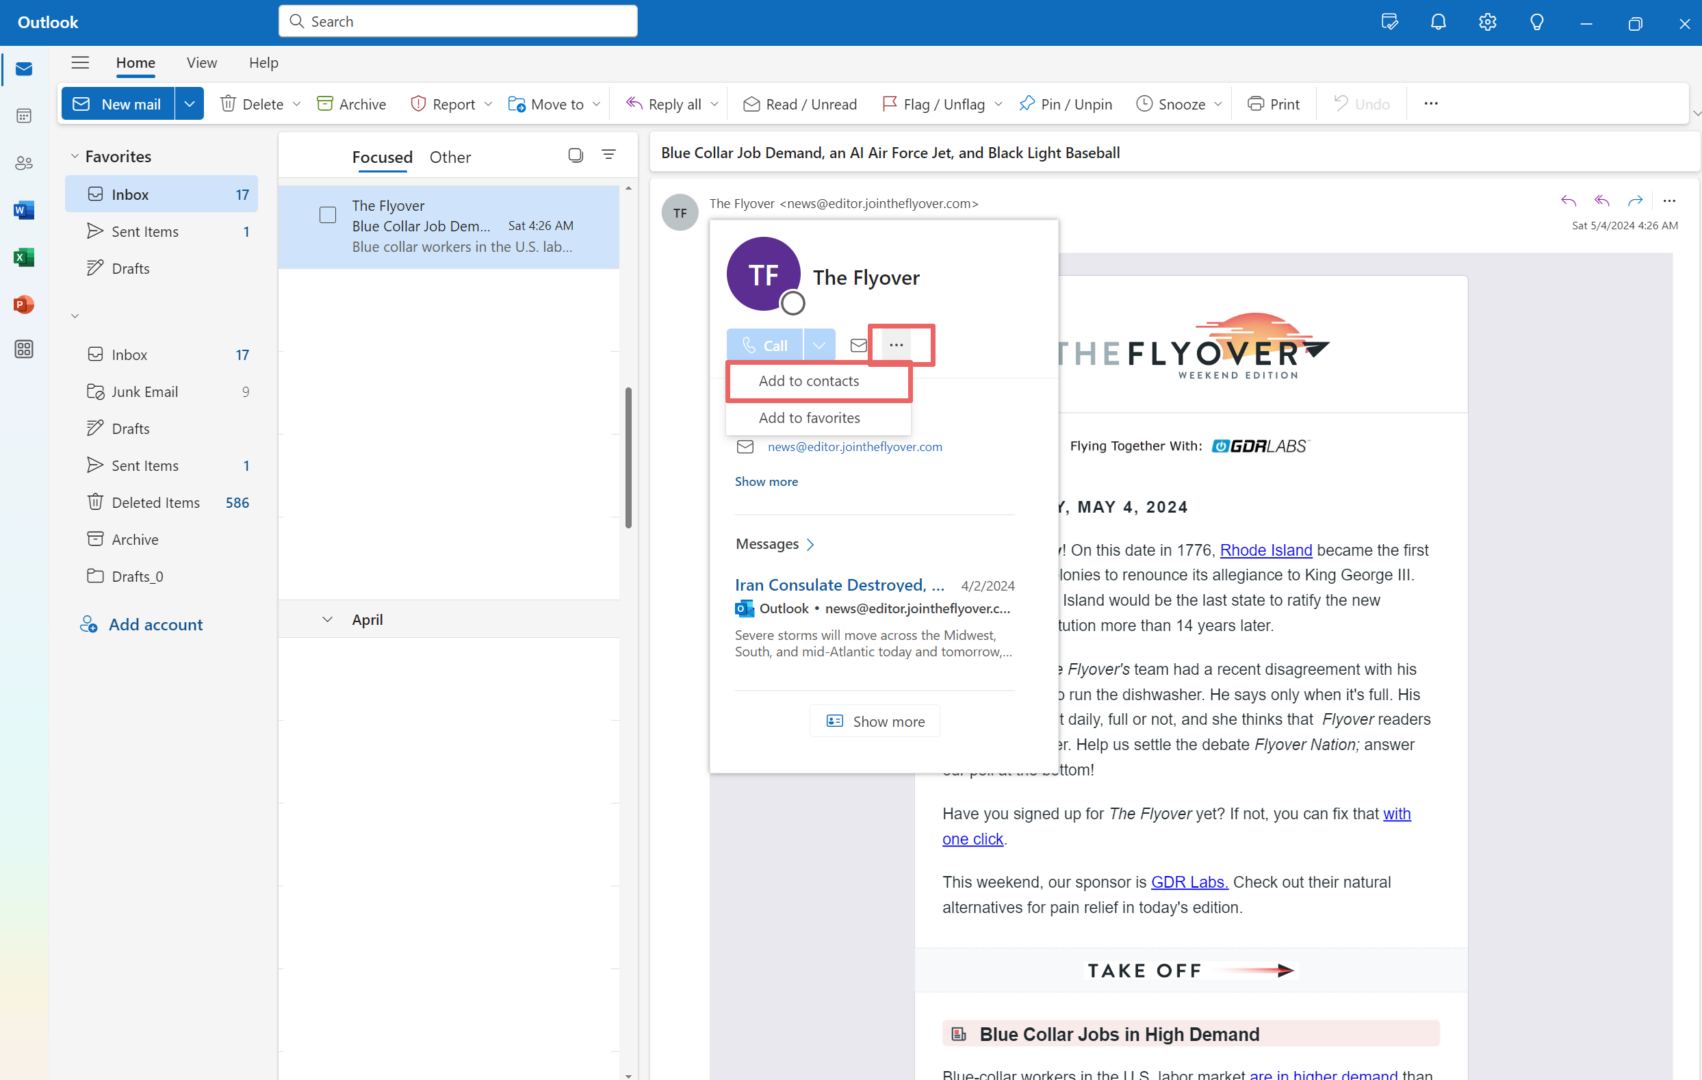
Task: Click the New mail button
Action: 118,104
